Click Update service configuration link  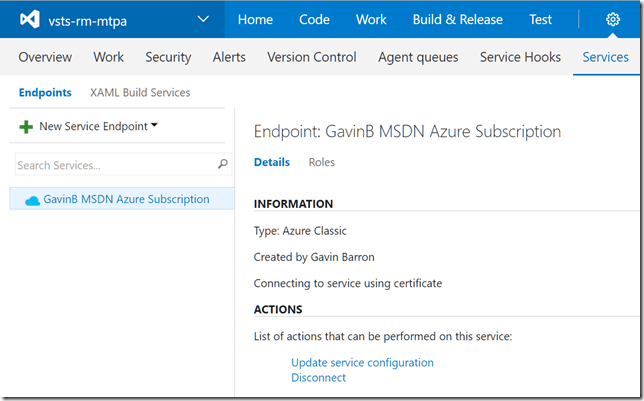click(x=362, y=362)
